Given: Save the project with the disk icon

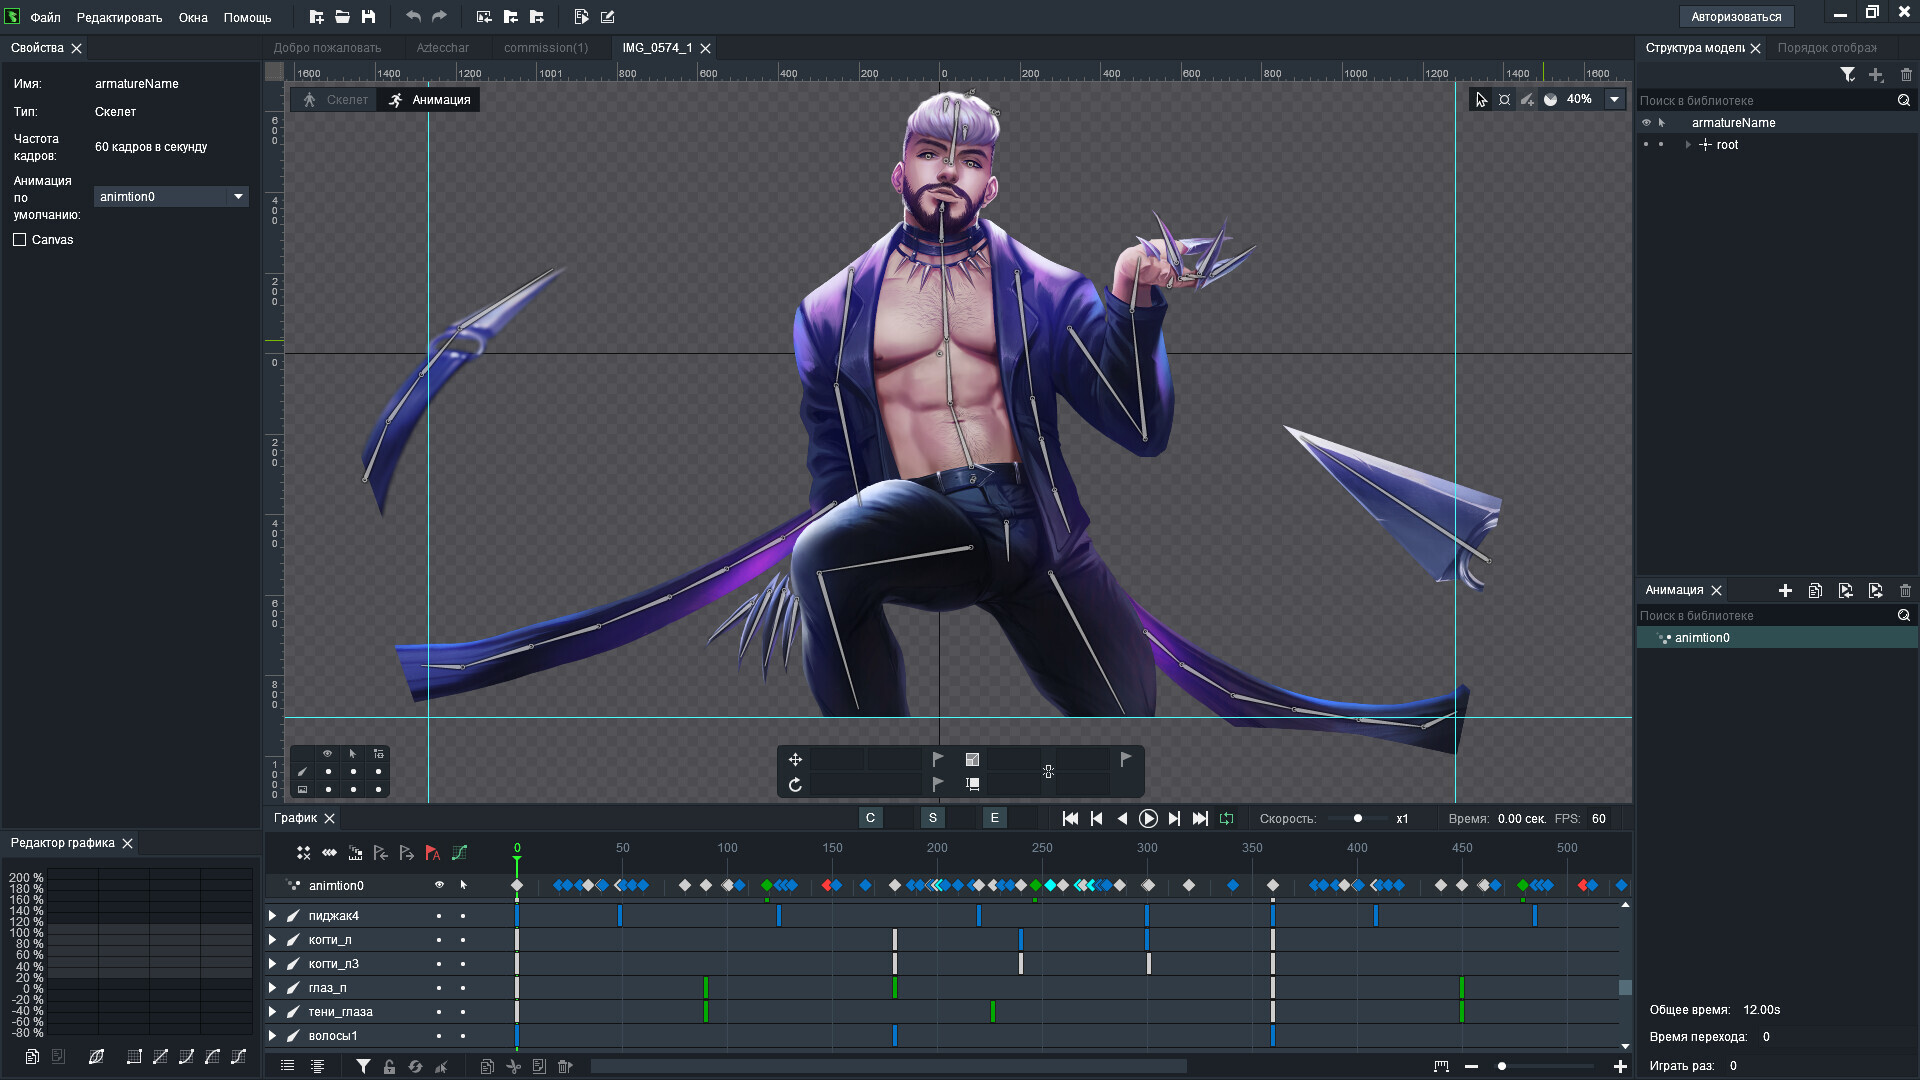Looking at the screenshot, I should pyautogui.click(x=368, y=17).
